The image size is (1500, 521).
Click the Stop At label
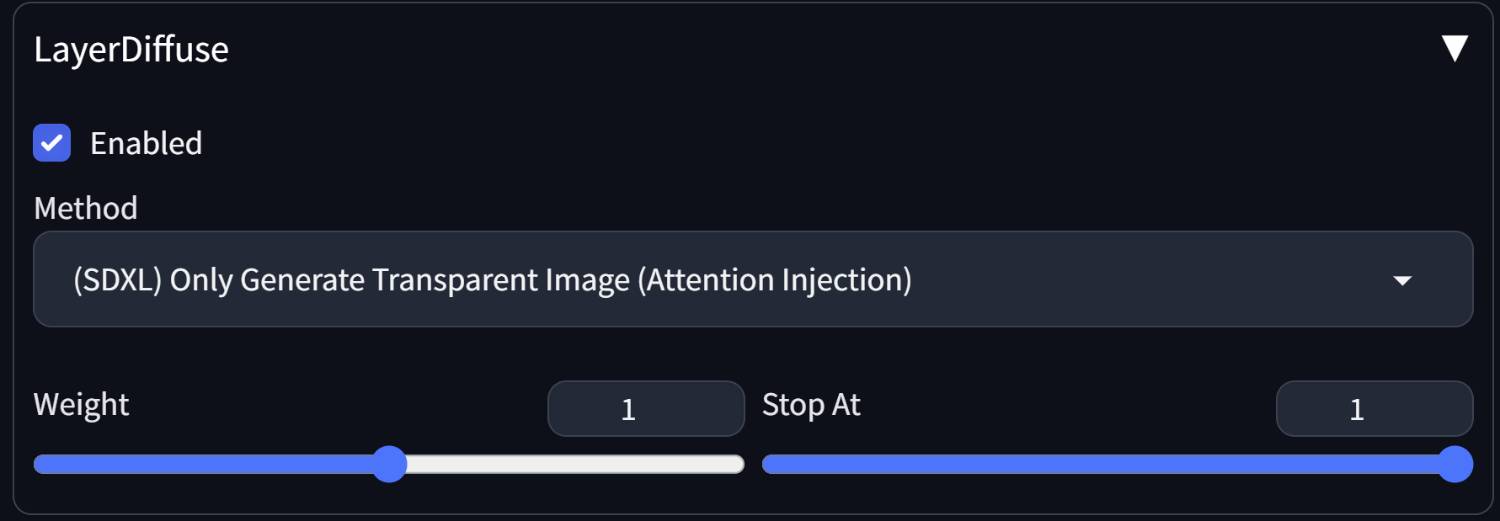point(811,405)
